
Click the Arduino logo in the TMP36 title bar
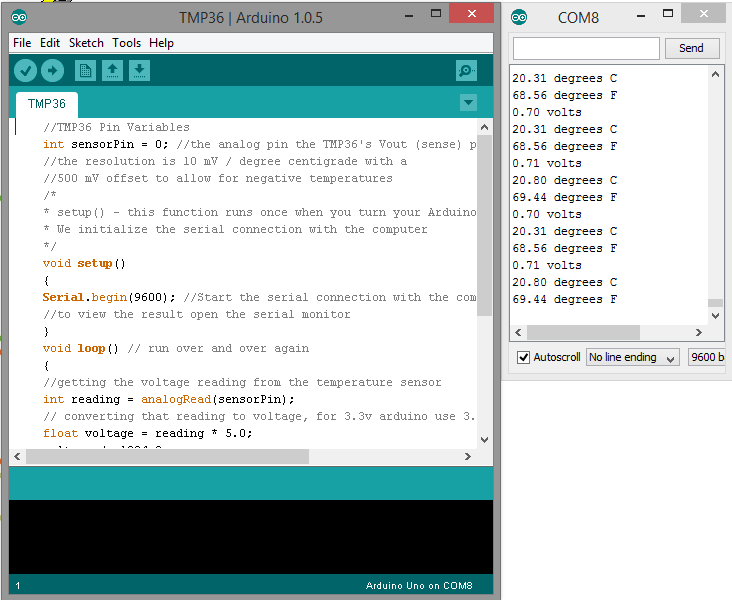[x=19, y=18]
